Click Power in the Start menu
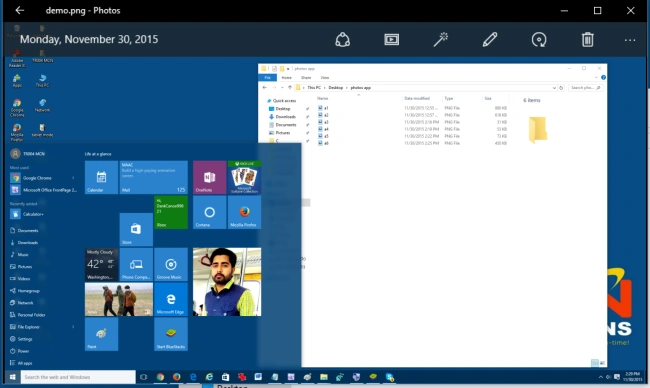650x388 pixels. coord(19,351)
